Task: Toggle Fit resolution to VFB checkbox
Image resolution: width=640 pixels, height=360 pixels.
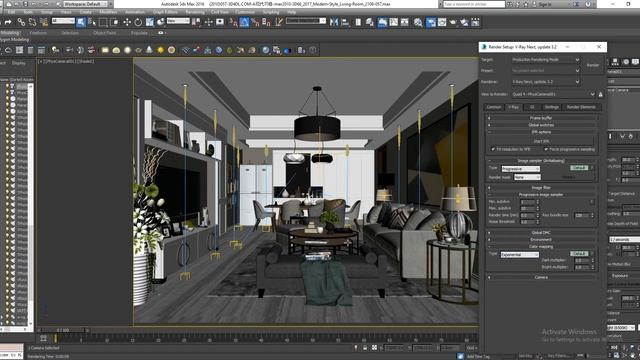Action: 493,149
